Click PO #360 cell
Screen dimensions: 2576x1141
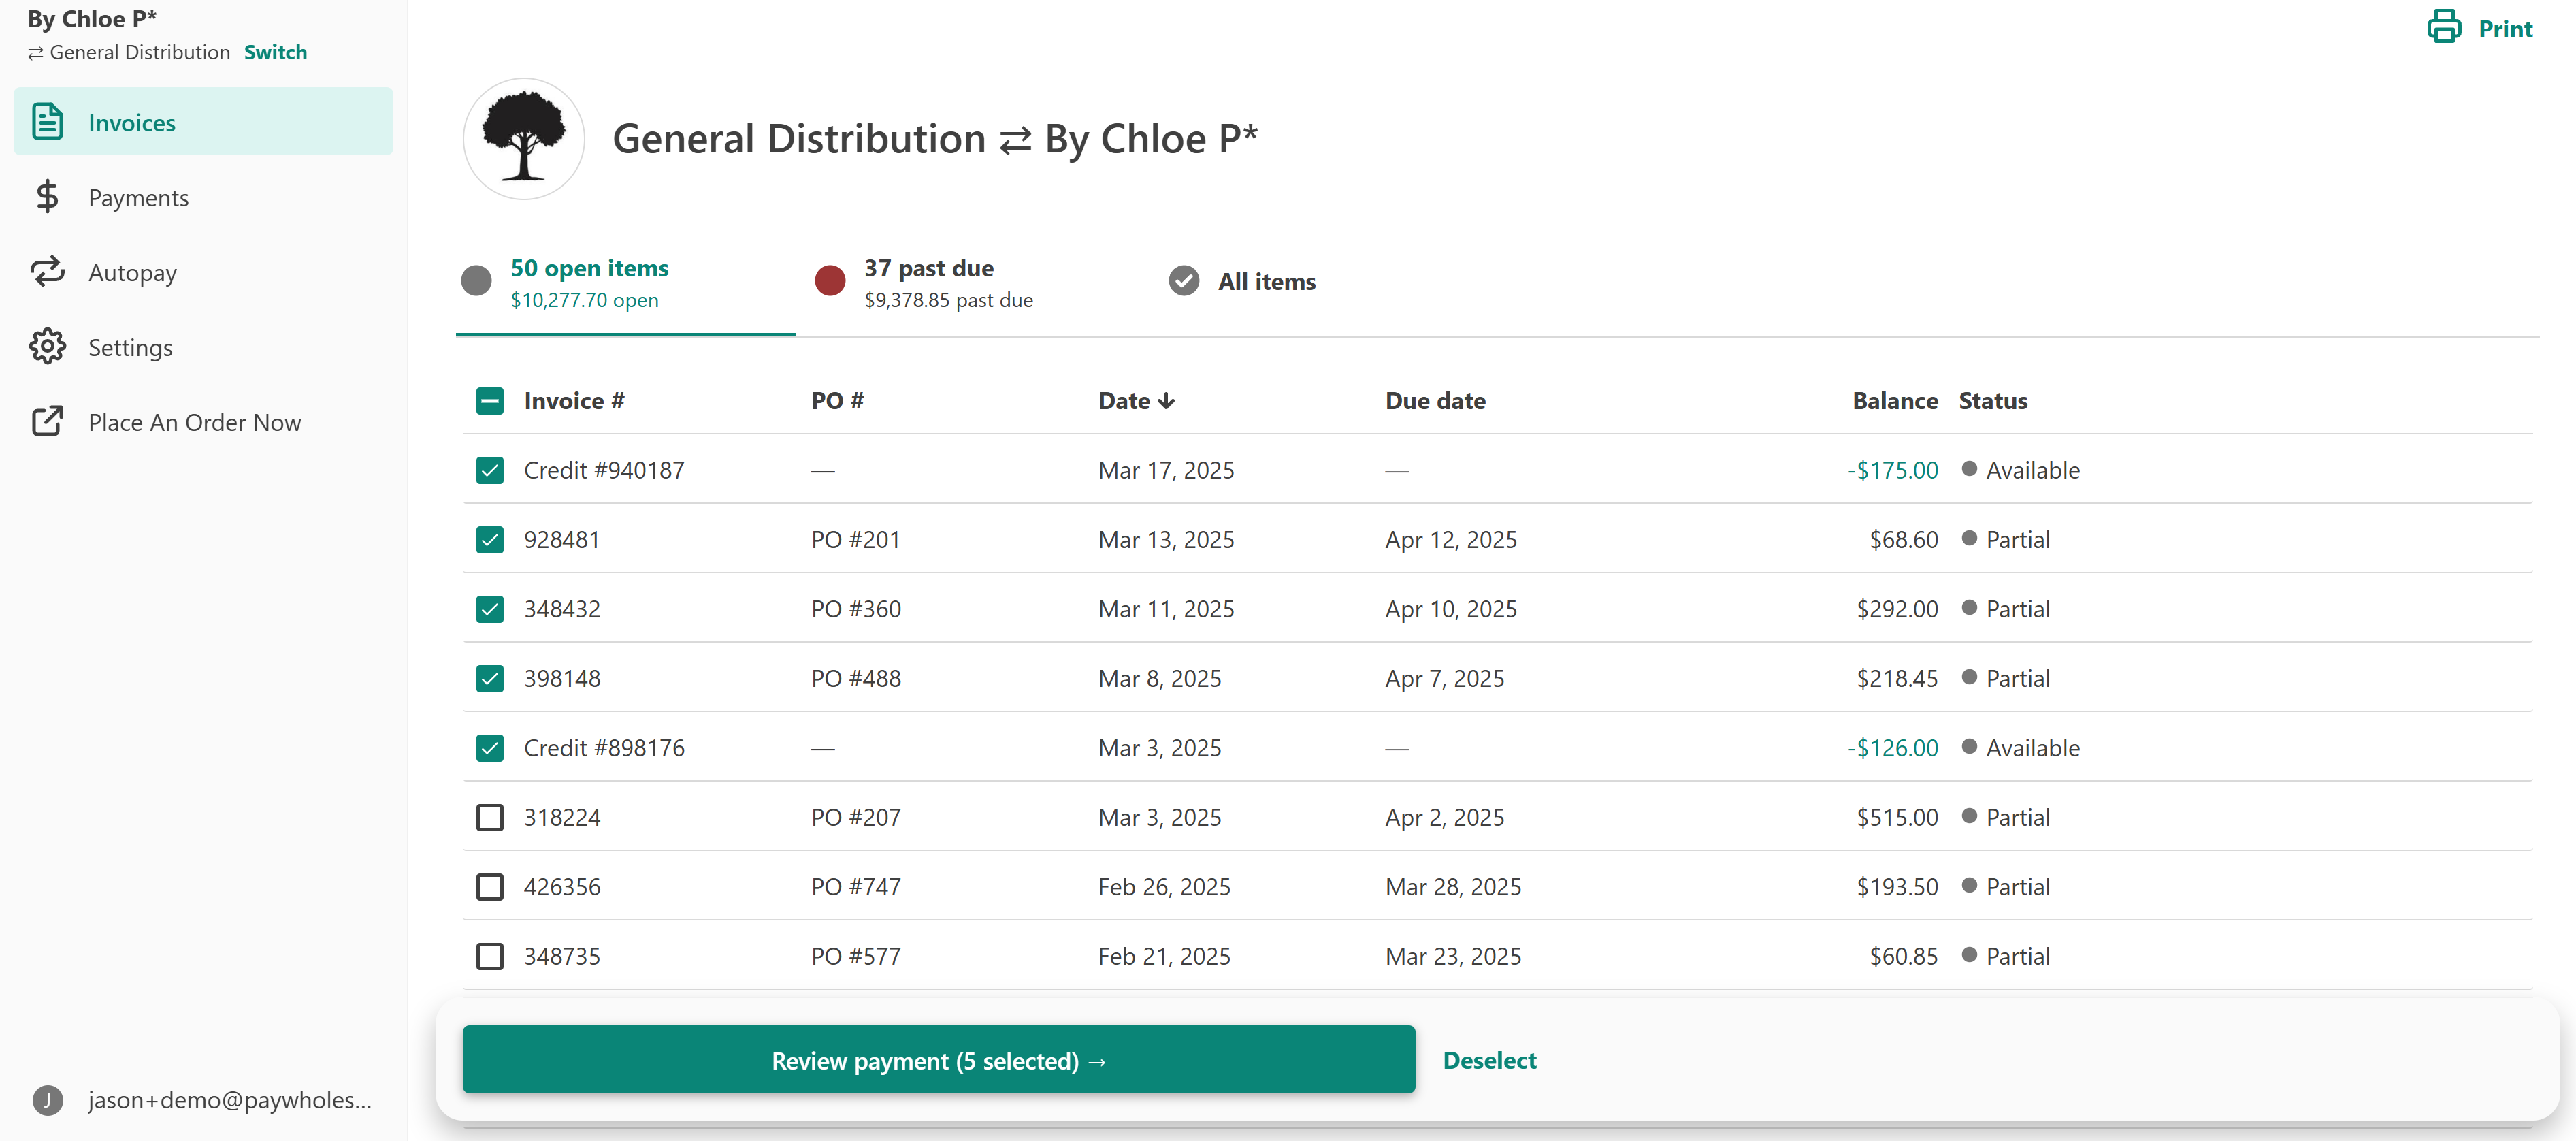[x=856, y=609]
